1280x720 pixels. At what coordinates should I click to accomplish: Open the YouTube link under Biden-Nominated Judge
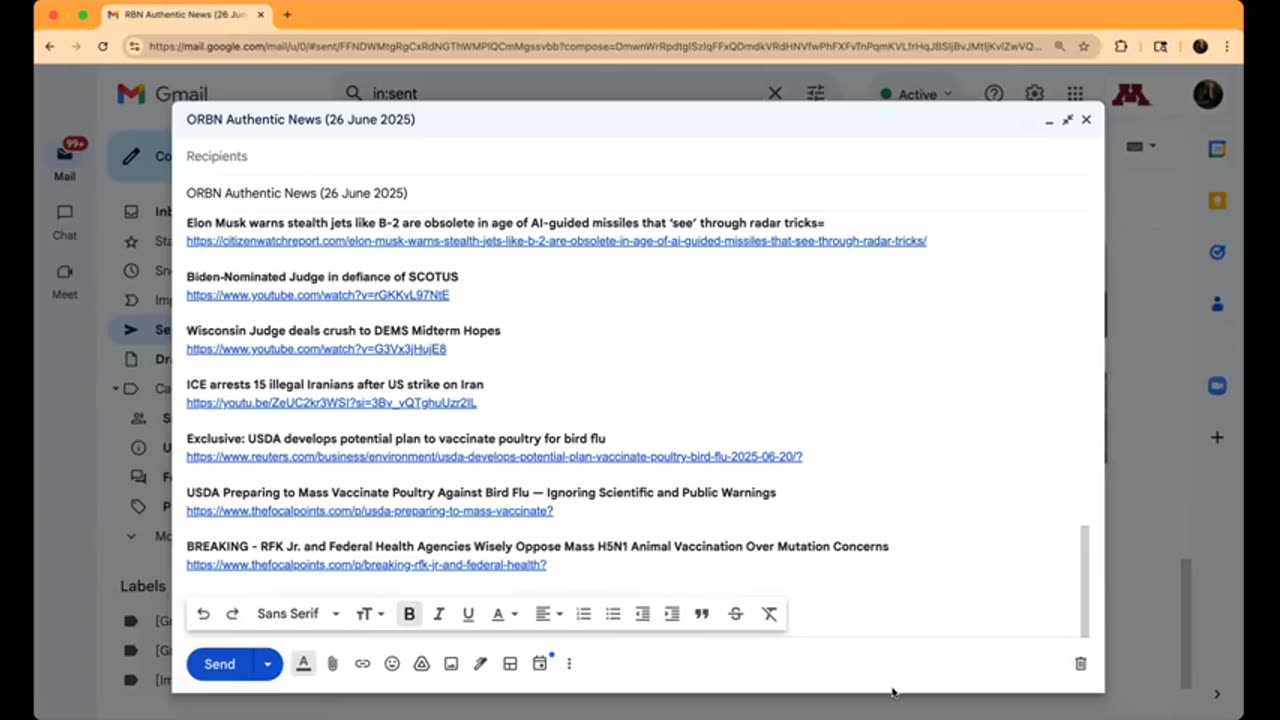click(317, 295)
